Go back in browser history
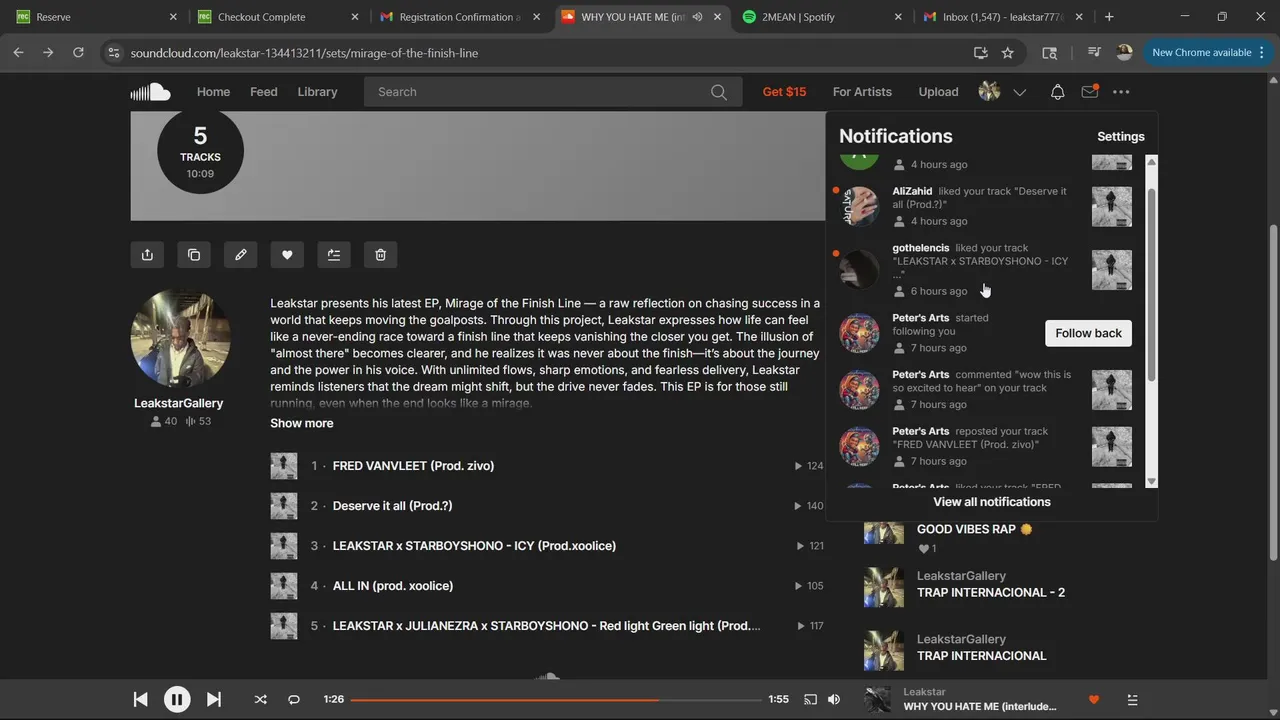1280x720 pixels. 18,53
